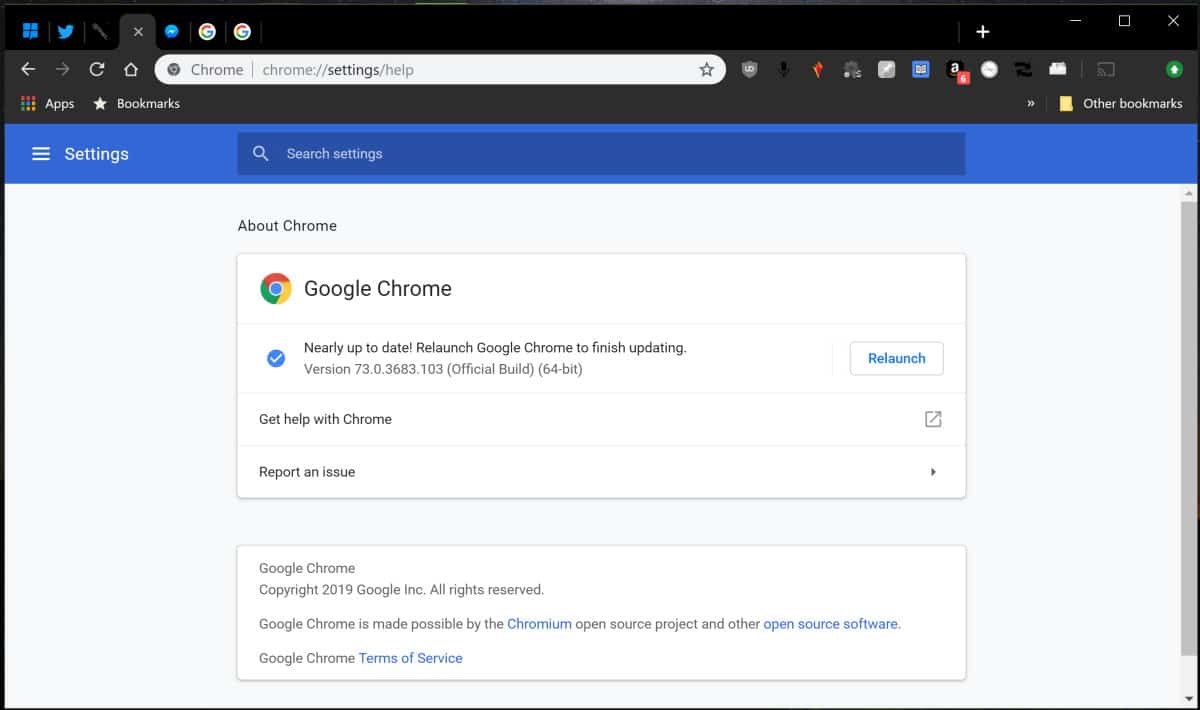Open the Google Cast icon

(1106, 69)
